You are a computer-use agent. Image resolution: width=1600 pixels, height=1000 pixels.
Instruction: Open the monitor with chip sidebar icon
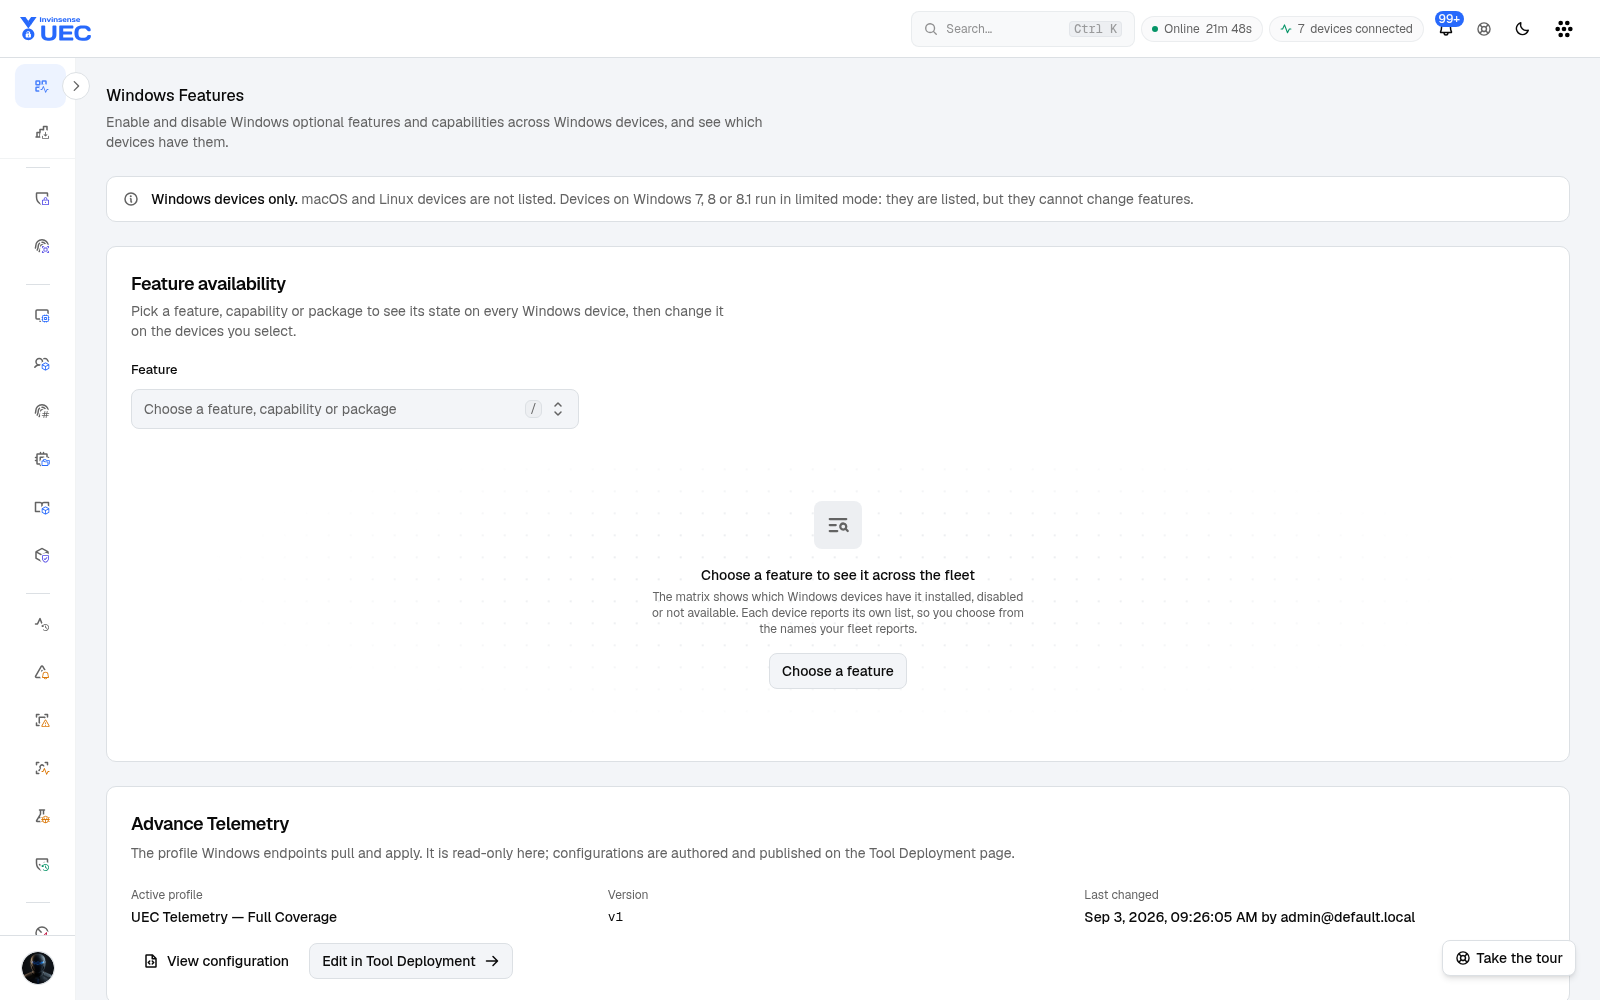coord(41,316)
